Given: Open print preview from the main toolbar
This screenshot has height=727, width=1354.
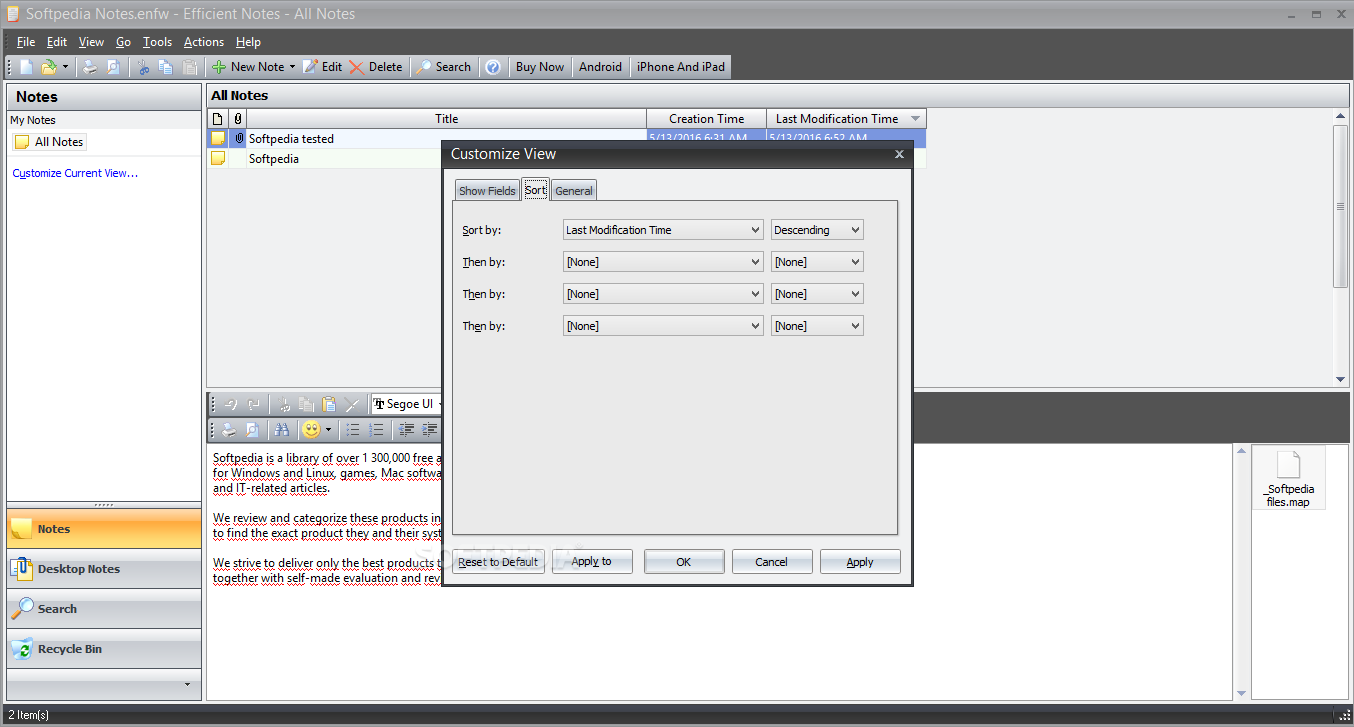Looking at the screenshot, I should (x=113, y=67).
